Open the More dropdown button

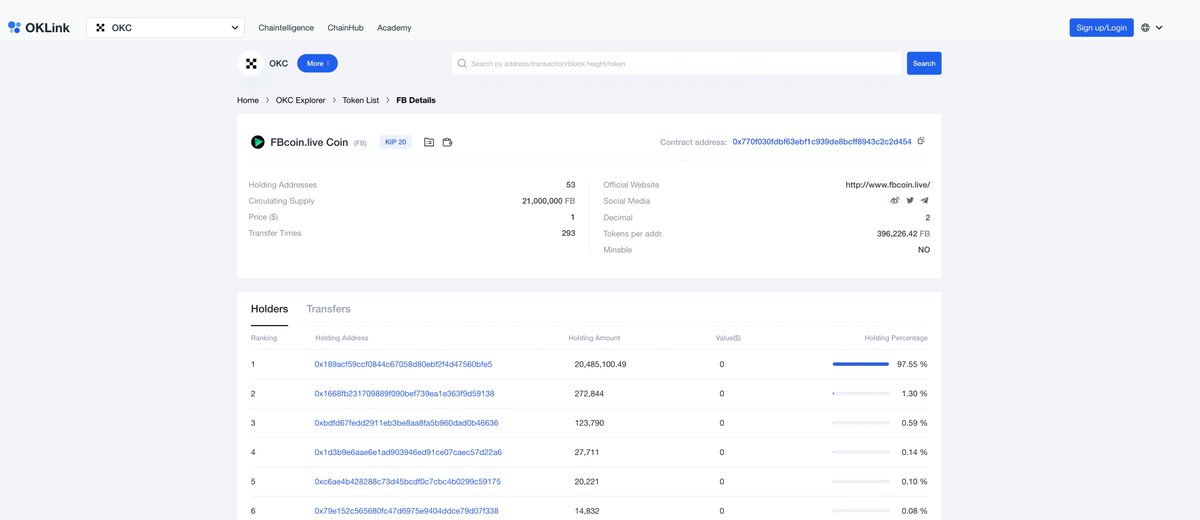pos(317,63)
